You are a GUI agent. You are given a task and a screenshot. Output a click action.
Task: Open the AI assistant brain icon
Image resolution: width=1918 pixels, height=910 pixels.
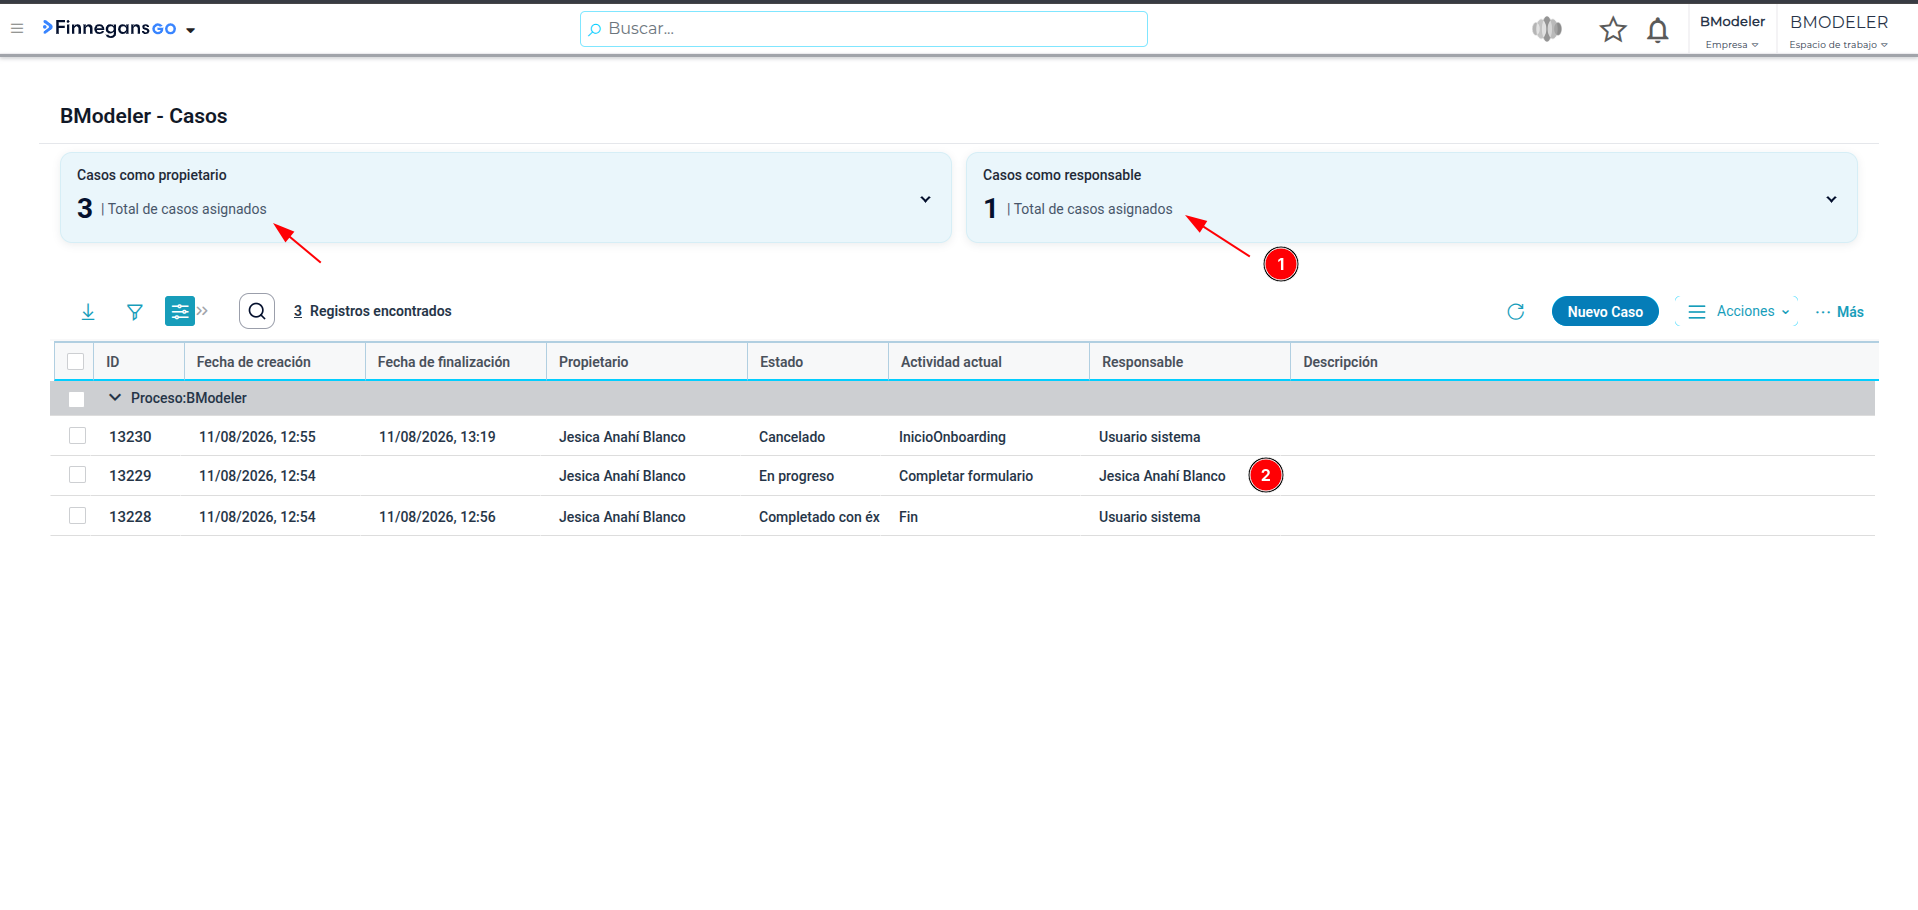(x=1546, y=30)
